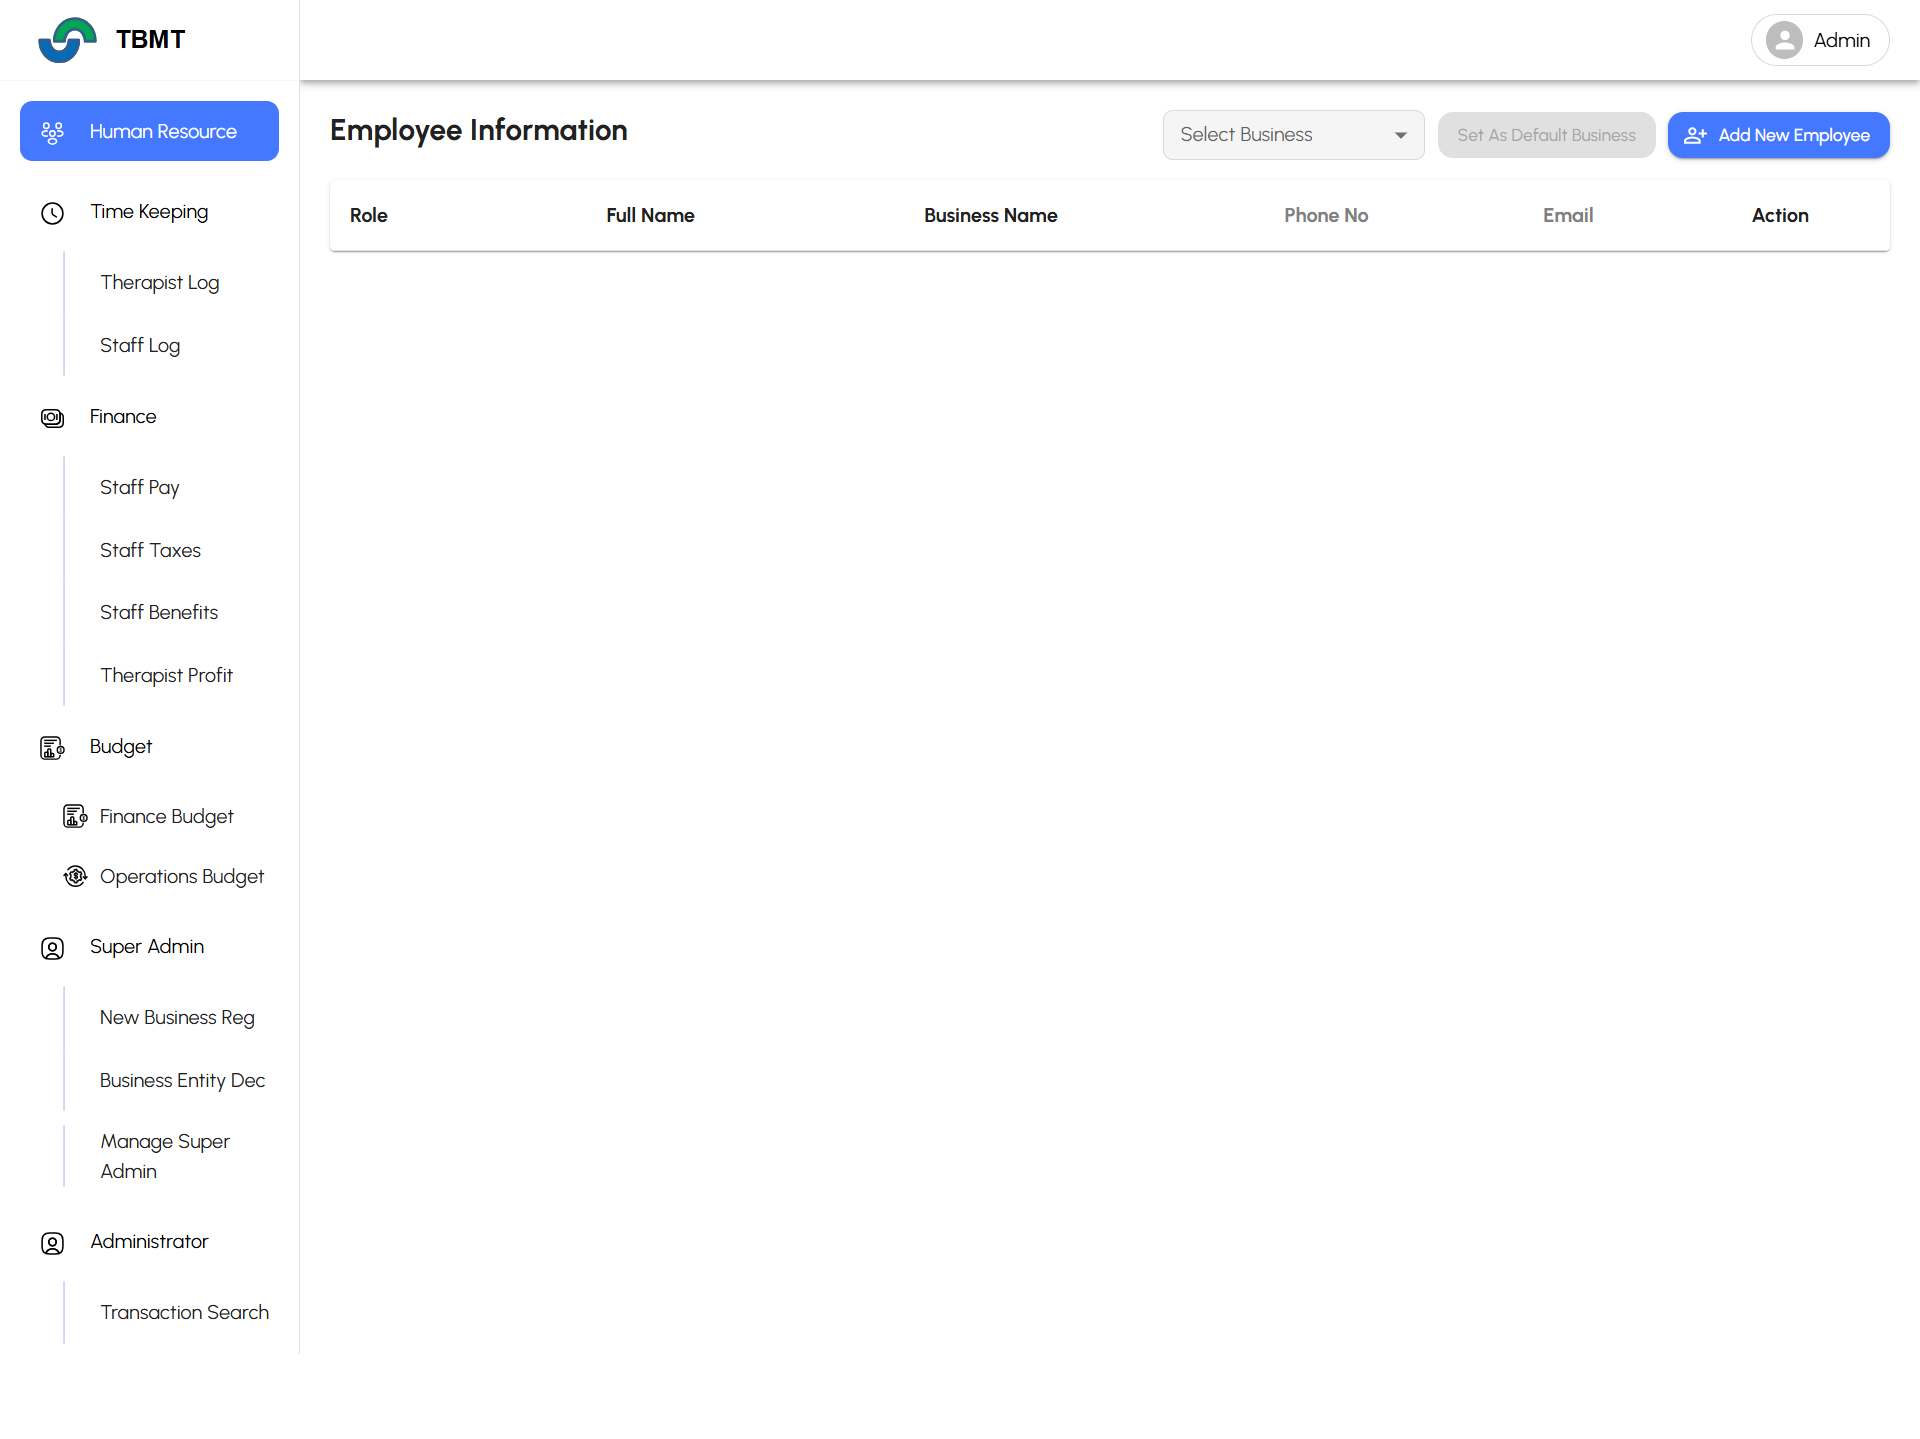Click the Admin avatar icon
The height and width of the screenshot is (1439, 1920).
tap(1784, 40)
